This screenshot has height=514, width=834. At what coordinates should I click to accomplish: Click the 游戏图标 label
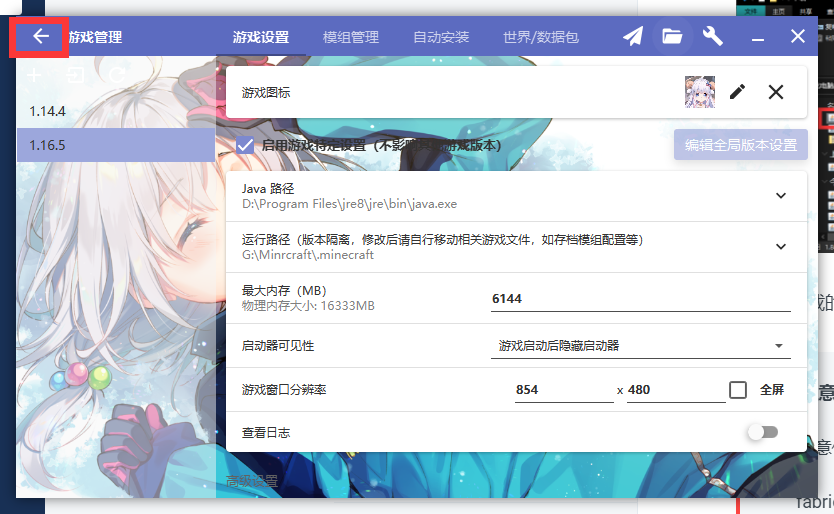point(266,93)
